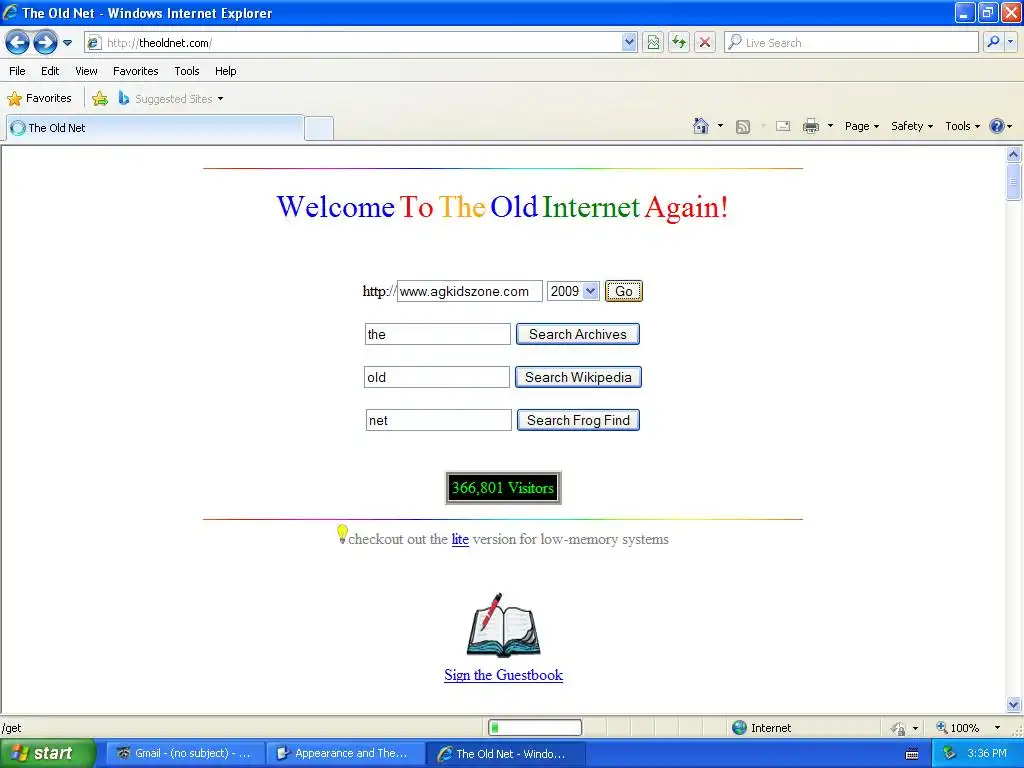Click the Add to Favorites Bar icon
Viewport: 1024px width, 768px height.
pyautogui.click(x=100, y=99)
